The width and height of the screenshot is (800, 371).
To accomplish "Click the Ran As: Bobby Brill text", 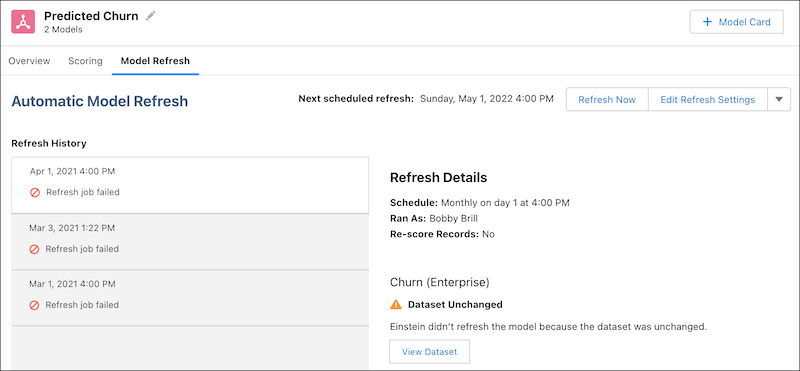I will pos(434,218).
